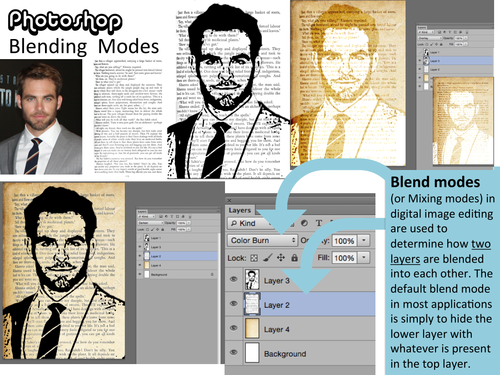This screenshot has width=500, height=375.
Task: Select highlighted Layer 2 row, large Layers panel
Action: pyautogui.click(x=300, y=304)
